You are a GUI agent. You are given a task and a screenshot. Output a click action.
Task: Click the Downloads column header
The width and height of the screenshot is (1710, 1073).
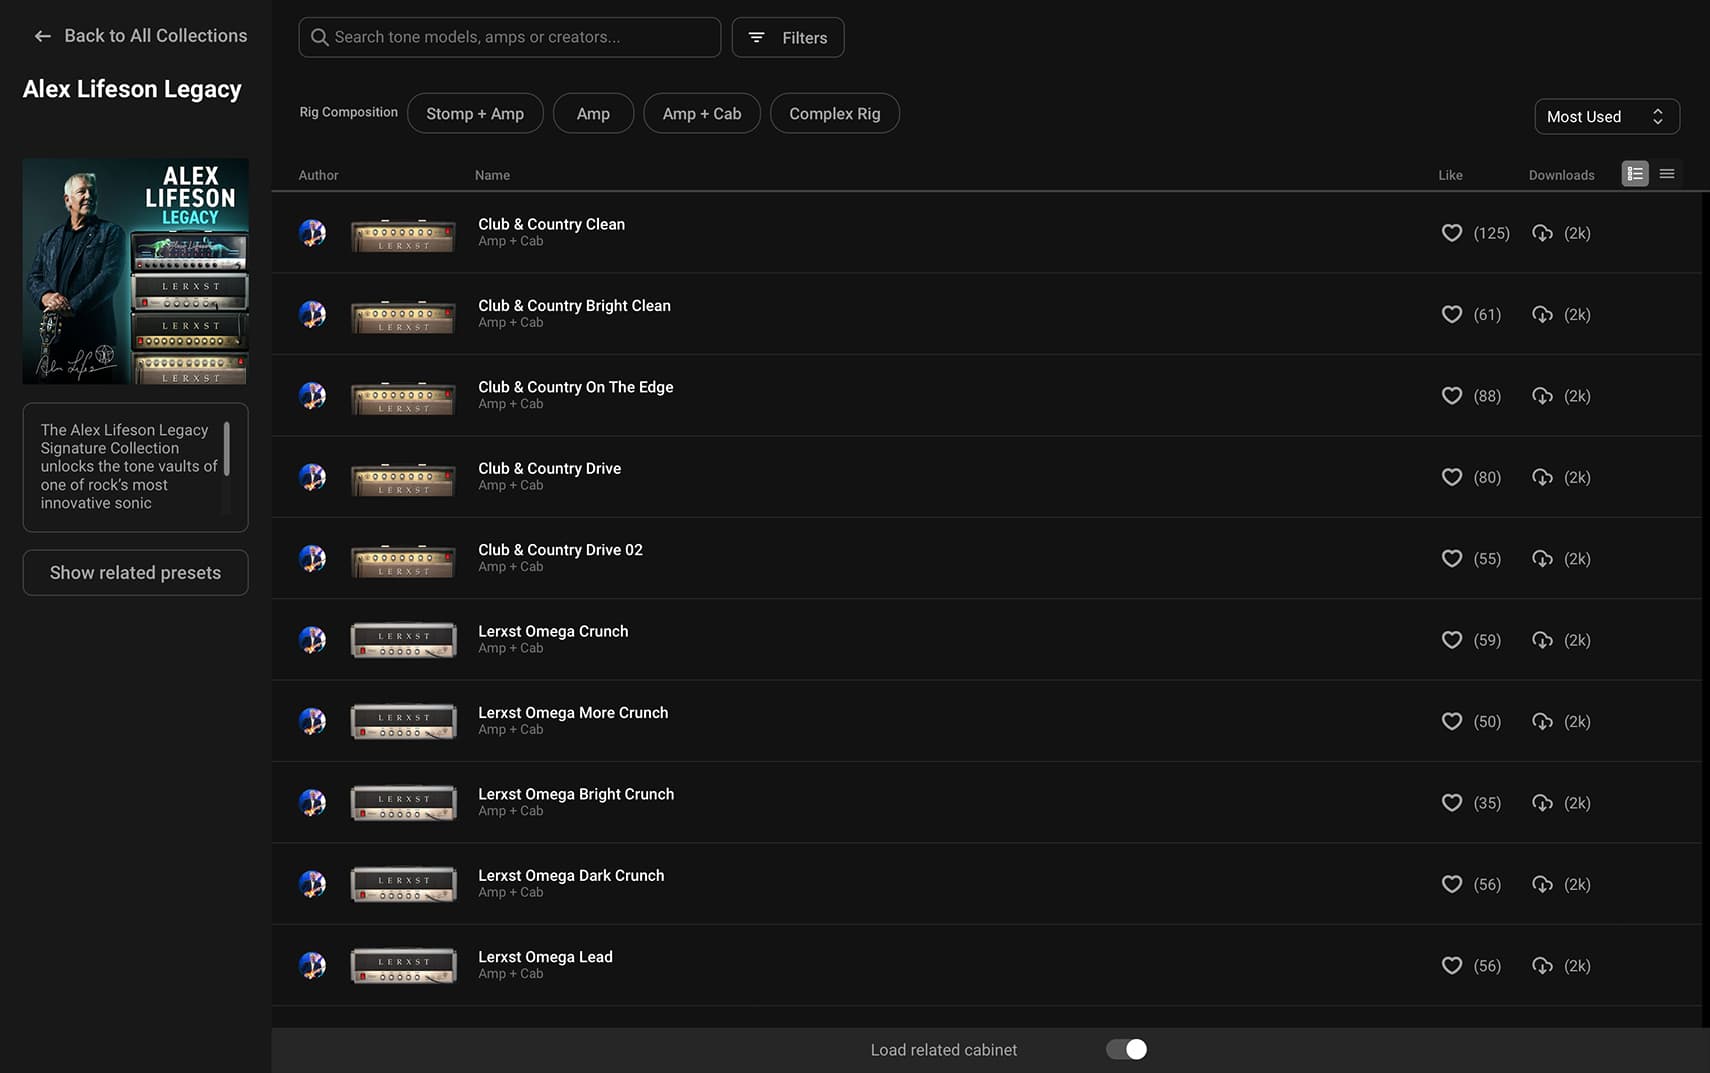coord(1561,175)
